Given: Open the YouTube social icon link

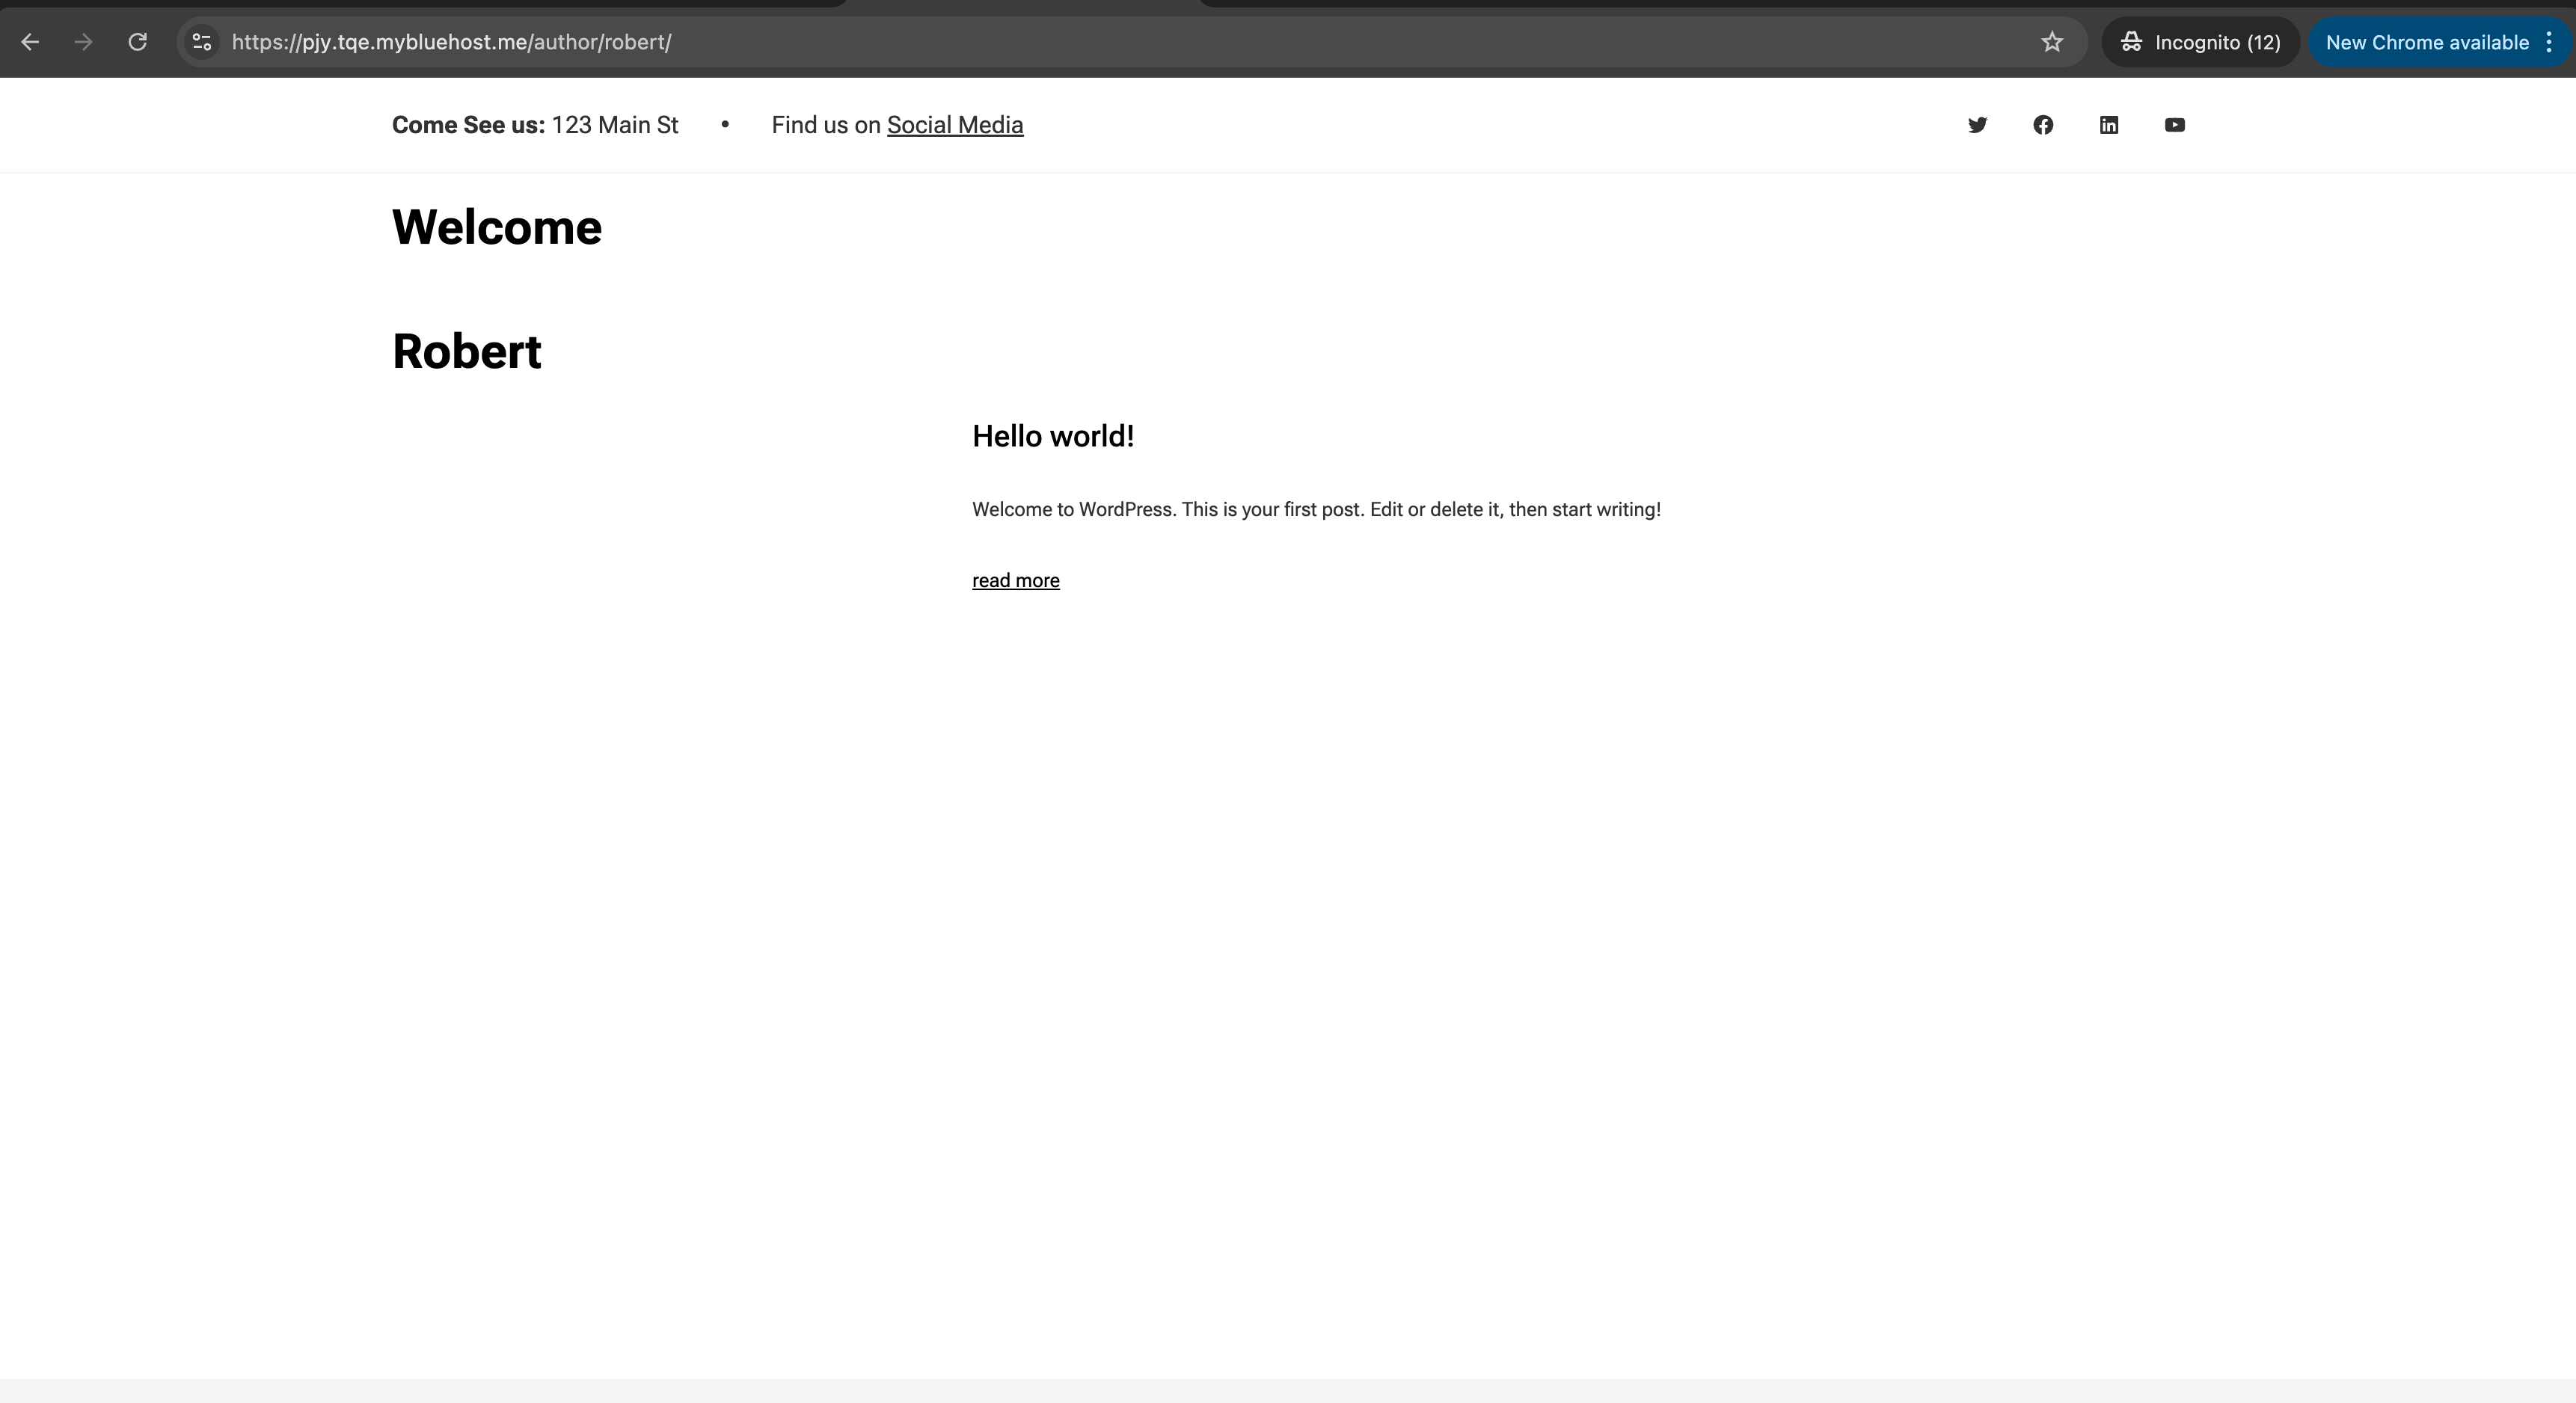Looking at the screenshot, I should tap(2175, 125).
